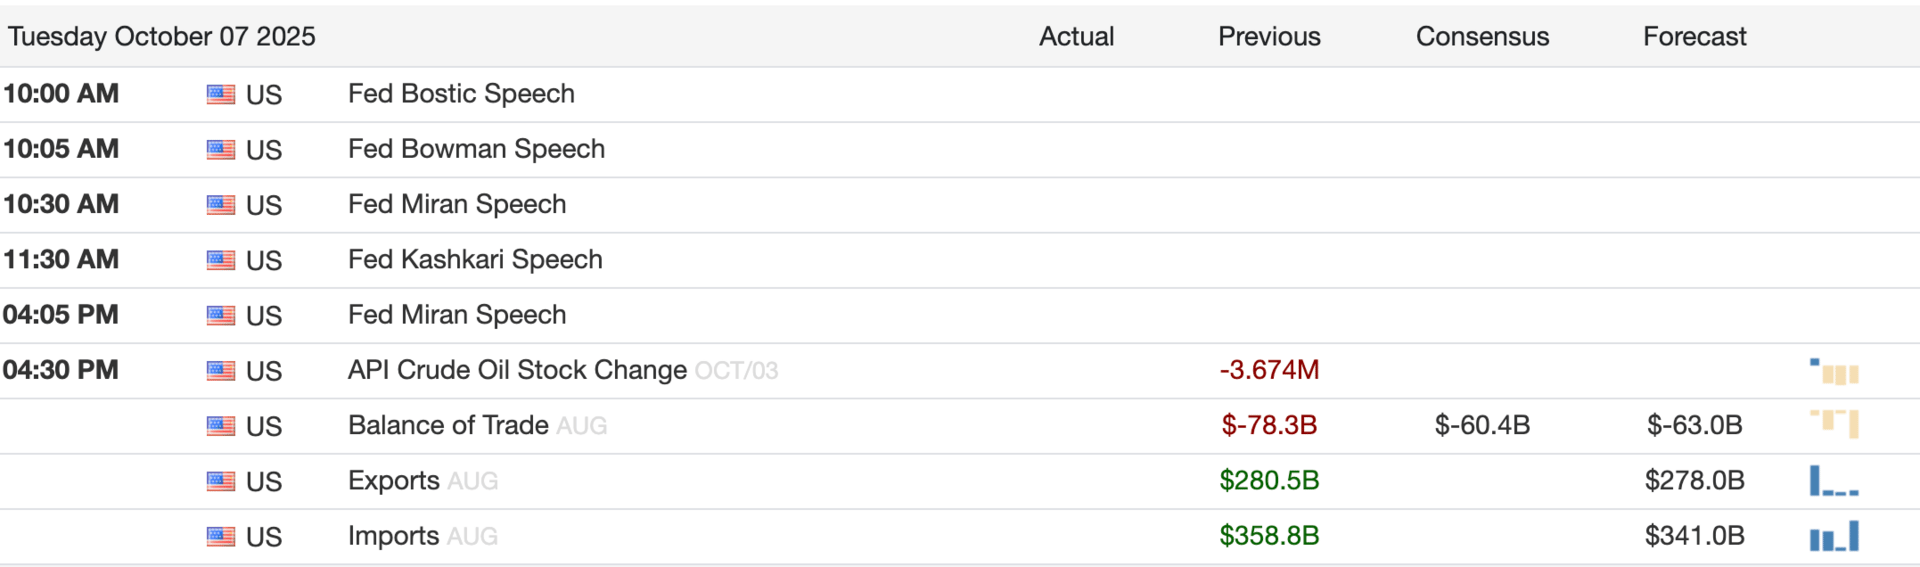Open the Exports mini bar chart icon
Screen dimensions: 1920x567
1834,481
